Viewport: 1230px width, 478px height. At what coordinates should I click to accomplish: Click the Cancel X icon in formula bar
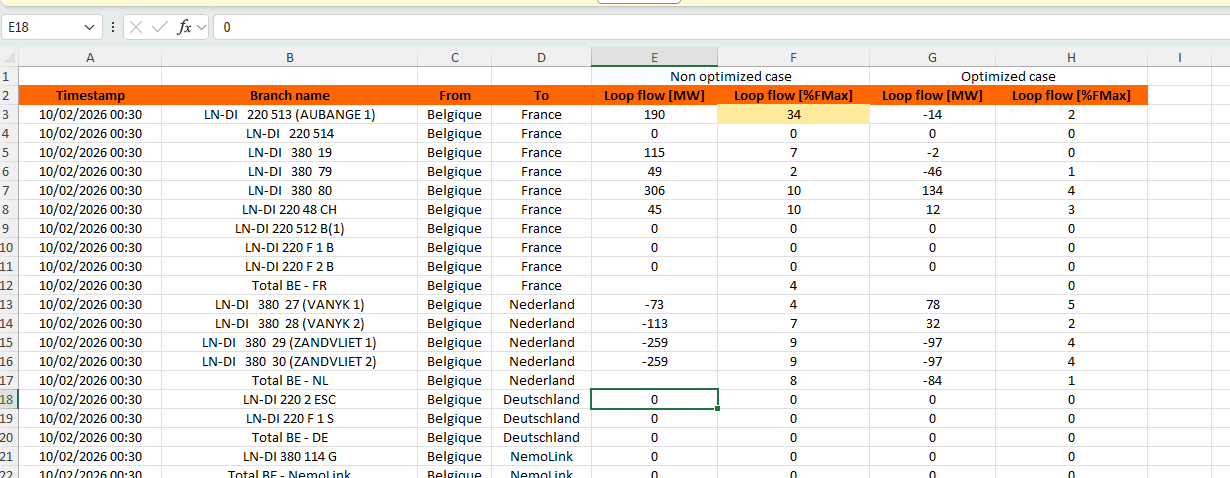136,27
